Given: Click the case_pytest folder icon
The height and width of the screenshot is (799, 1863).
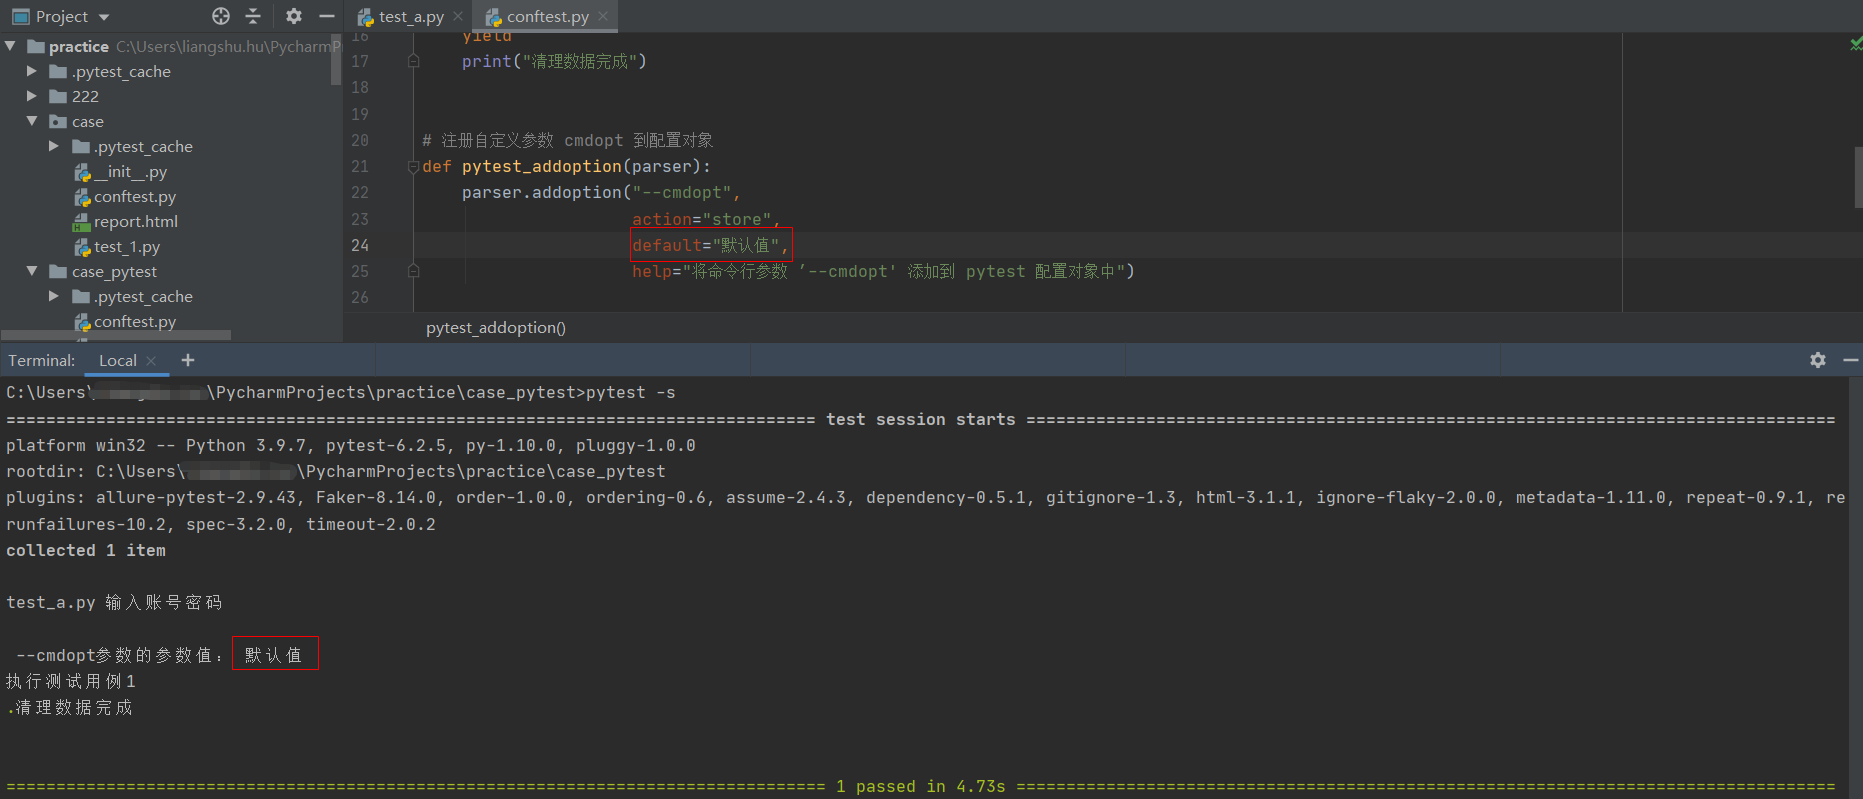Looking at the screenshot, I should (x=59, y=271).
